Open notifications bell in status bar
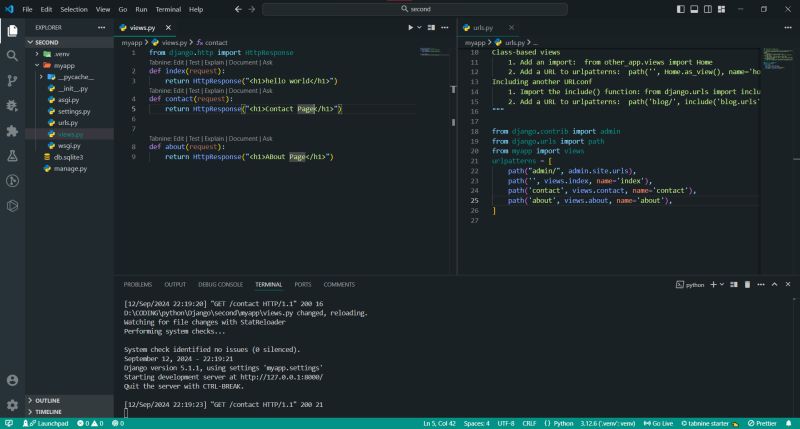800x429 pixels. 789,423
